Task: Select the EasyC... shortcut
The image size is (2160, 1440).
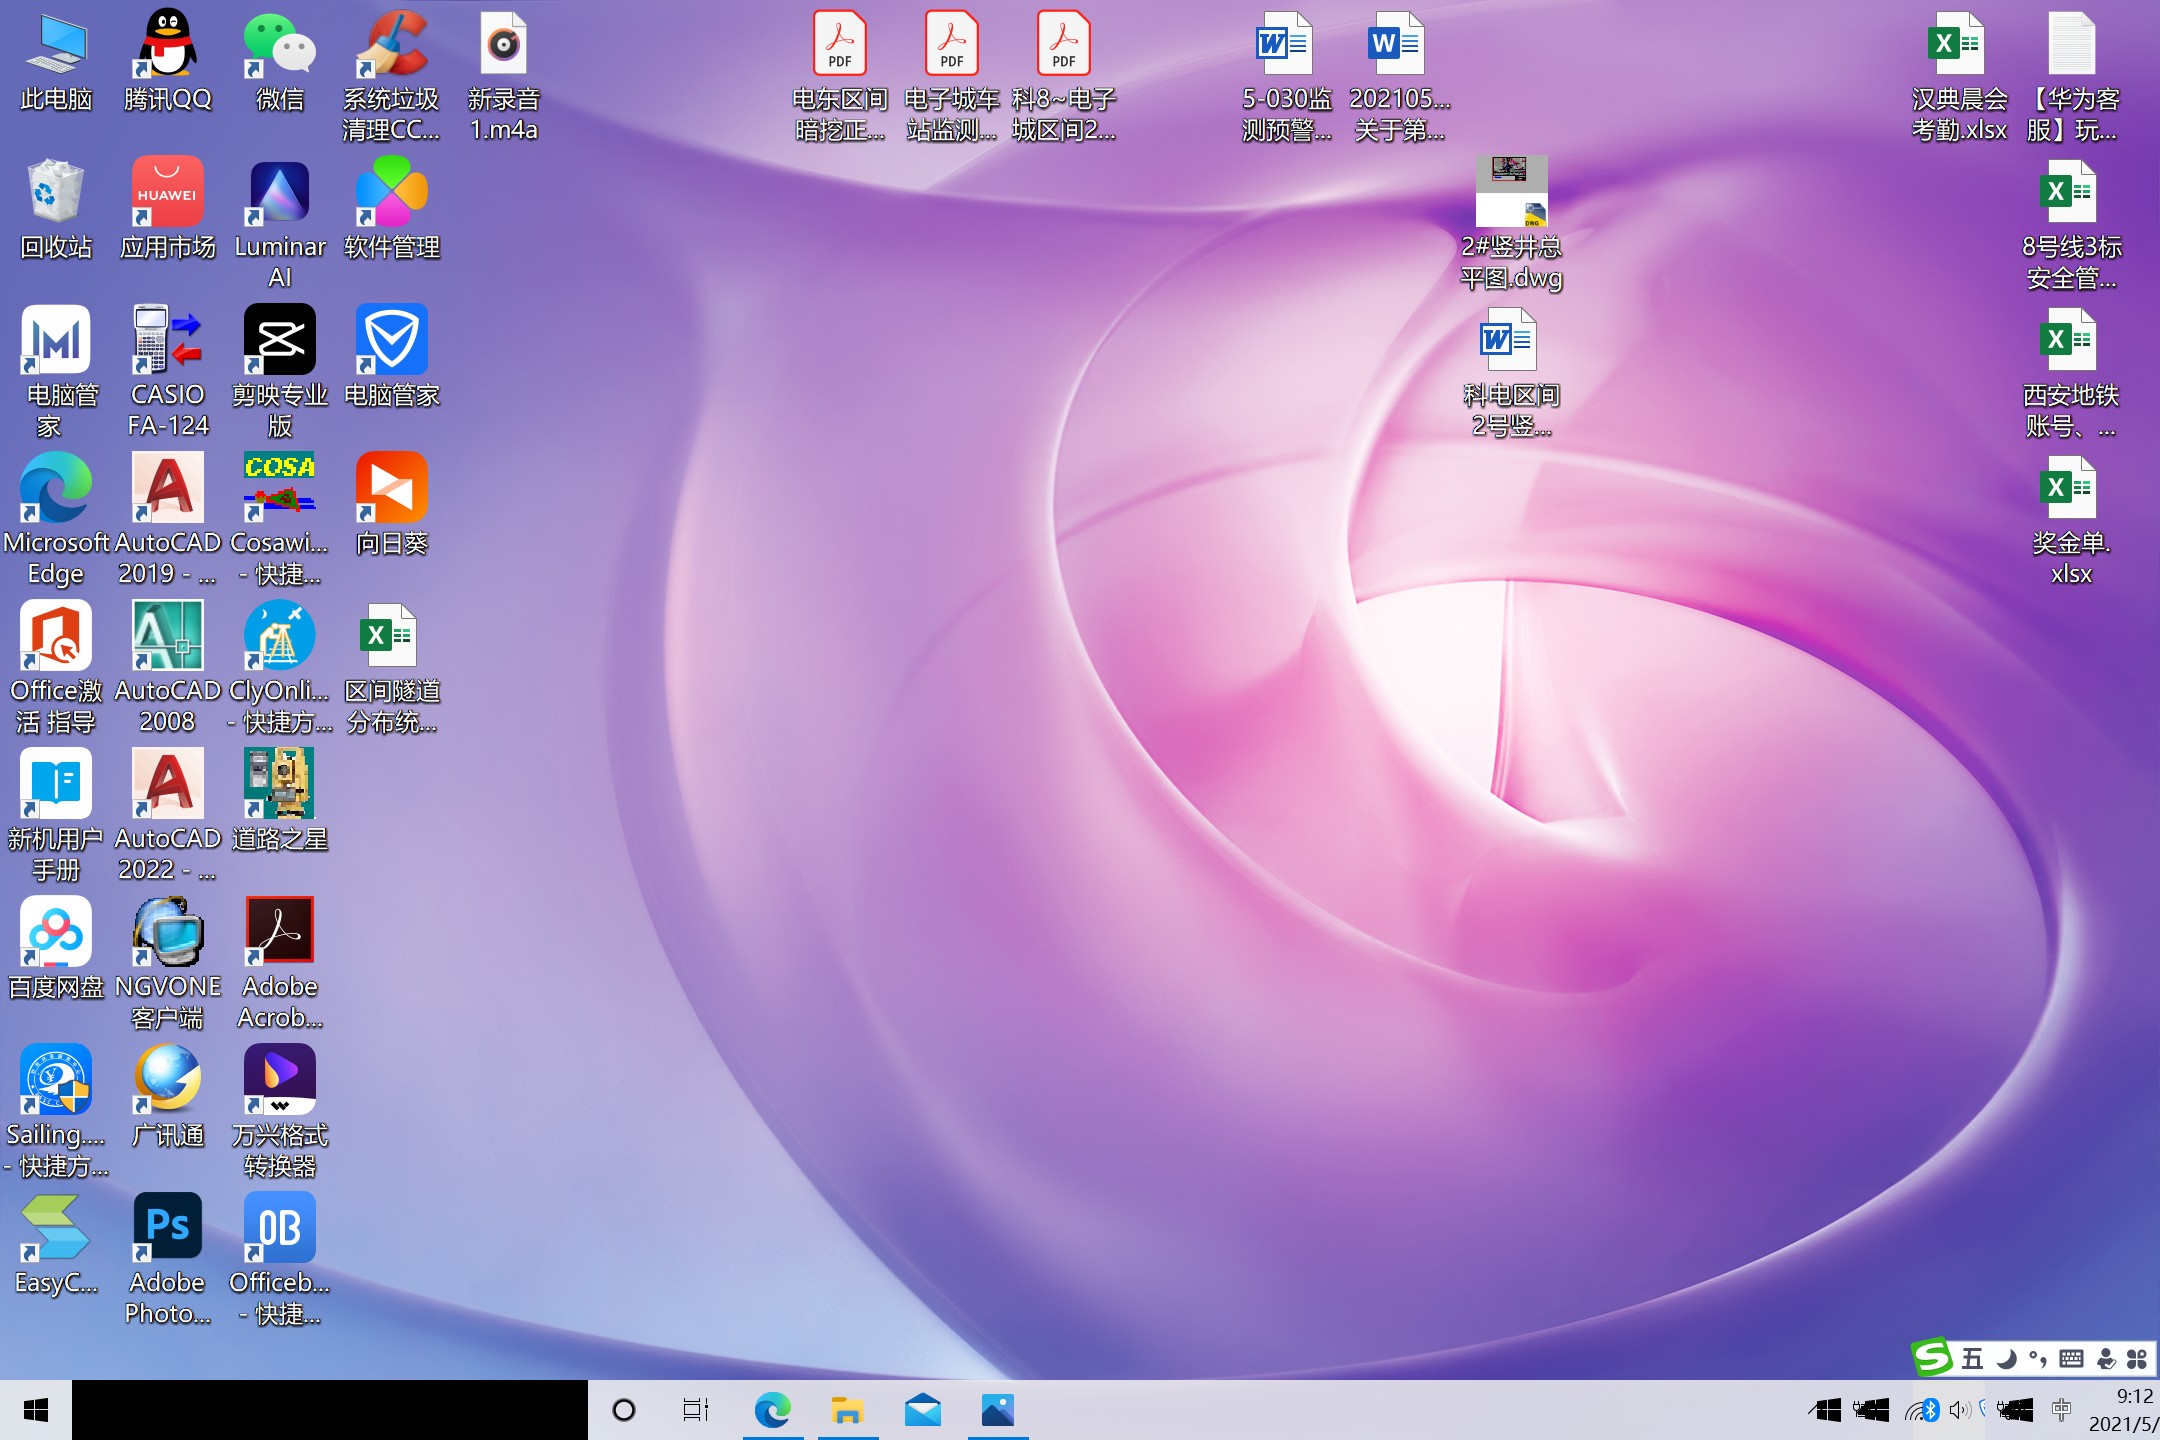Action: pos(56,1246)
